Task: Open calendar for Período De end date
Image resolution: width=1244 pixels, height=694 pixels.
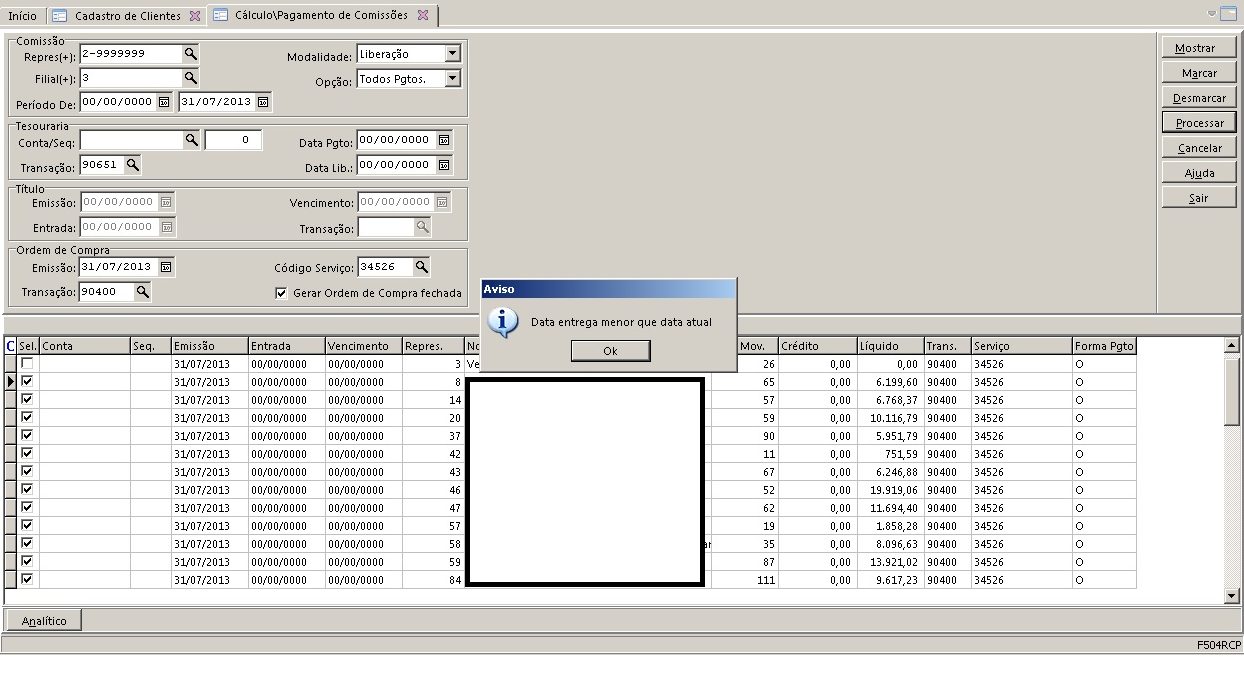Action: (263, 102)
